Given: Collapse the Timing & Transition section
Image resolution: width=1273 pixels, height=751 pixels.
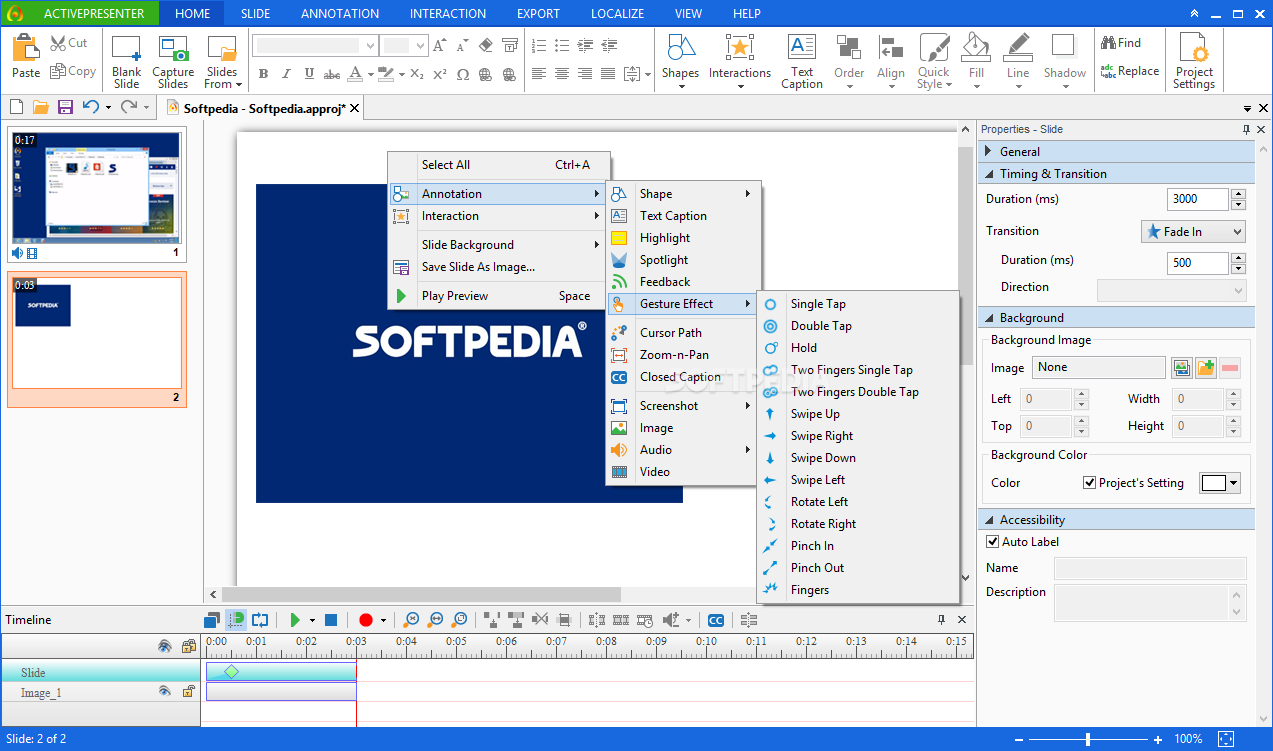Looking at the screenshot, I should (x=989, y=174).
